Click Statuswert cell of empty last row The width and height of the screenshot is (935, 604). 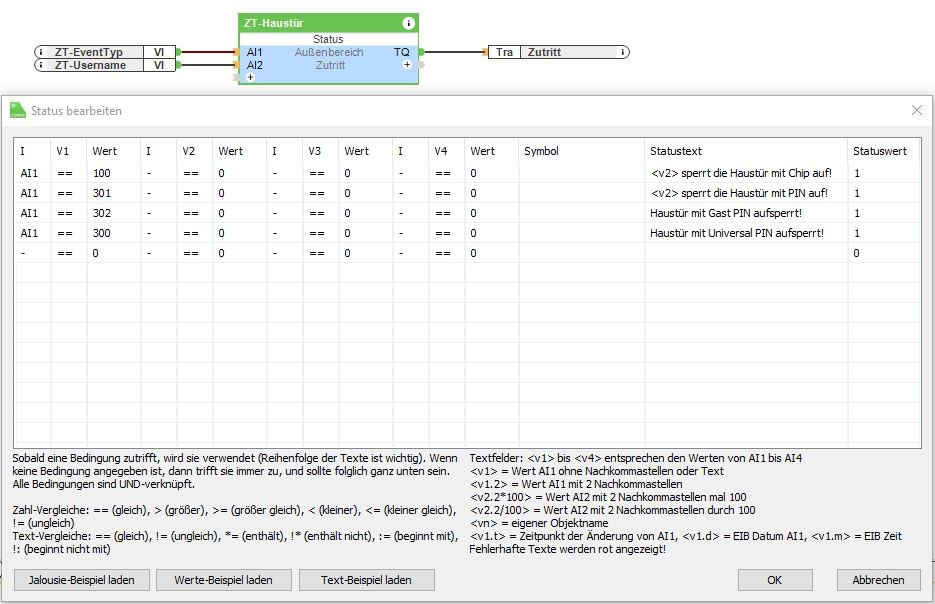click(x=884, y=253)
